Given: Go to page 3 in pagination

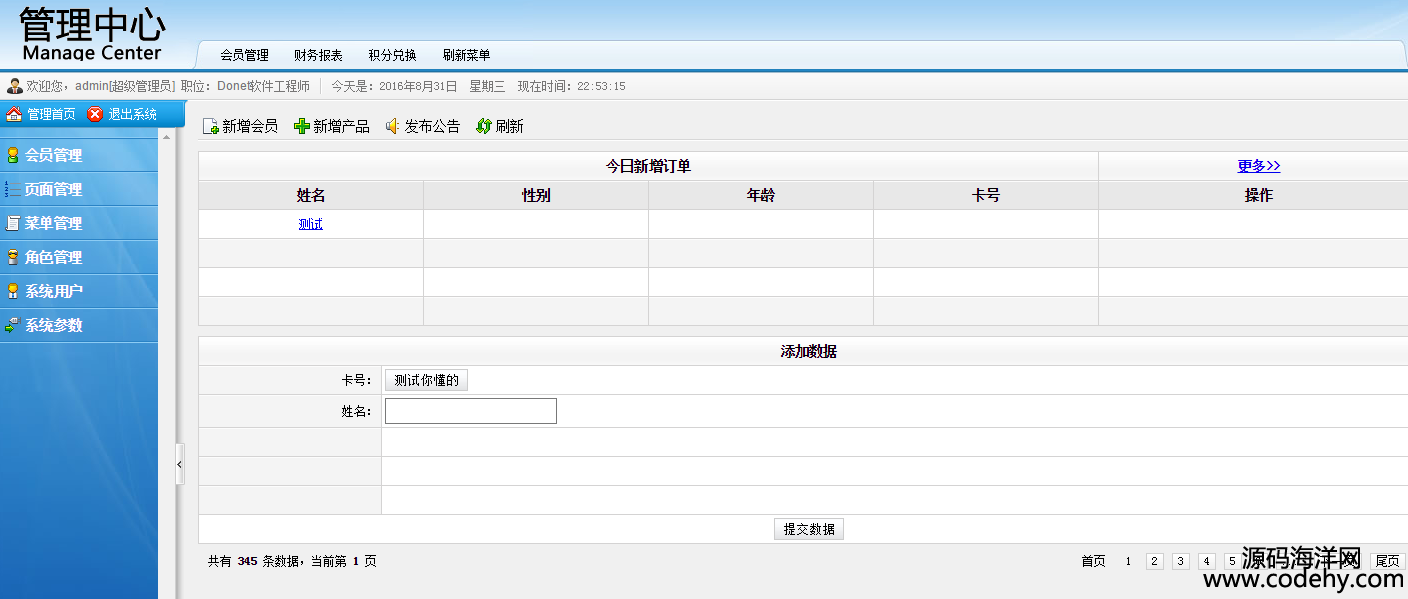Looking at the screenshot, I should coord(1180,561).
